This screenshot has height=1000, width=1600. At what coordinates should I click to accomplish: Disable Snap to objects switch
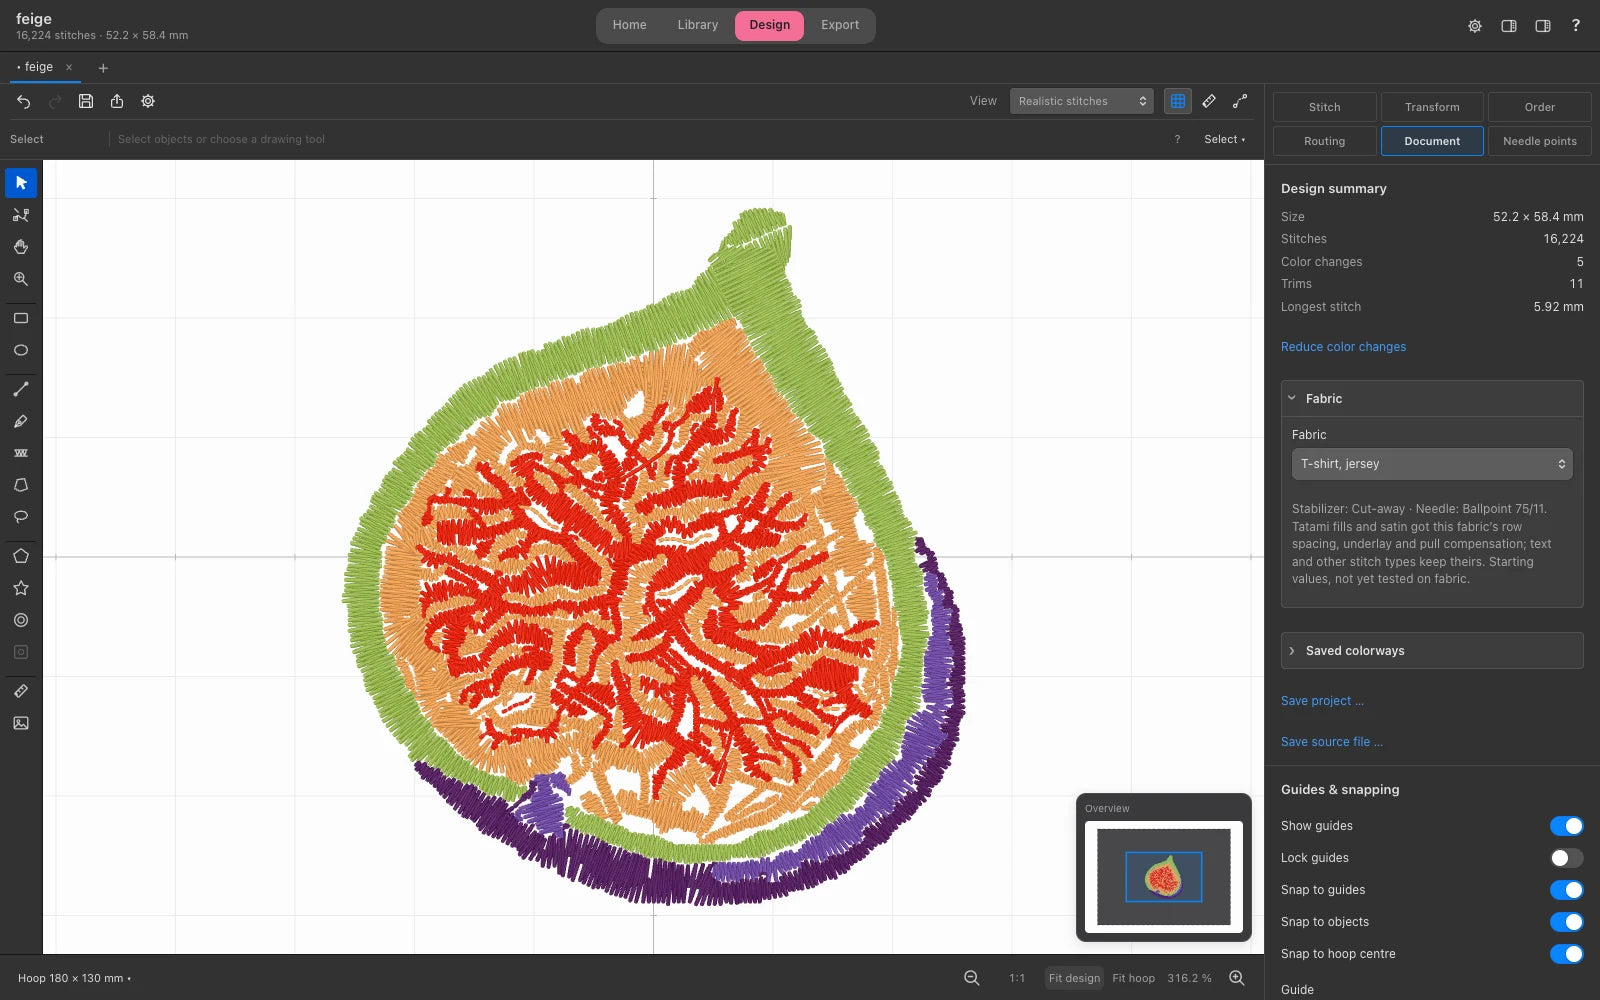coord(1566,922)
